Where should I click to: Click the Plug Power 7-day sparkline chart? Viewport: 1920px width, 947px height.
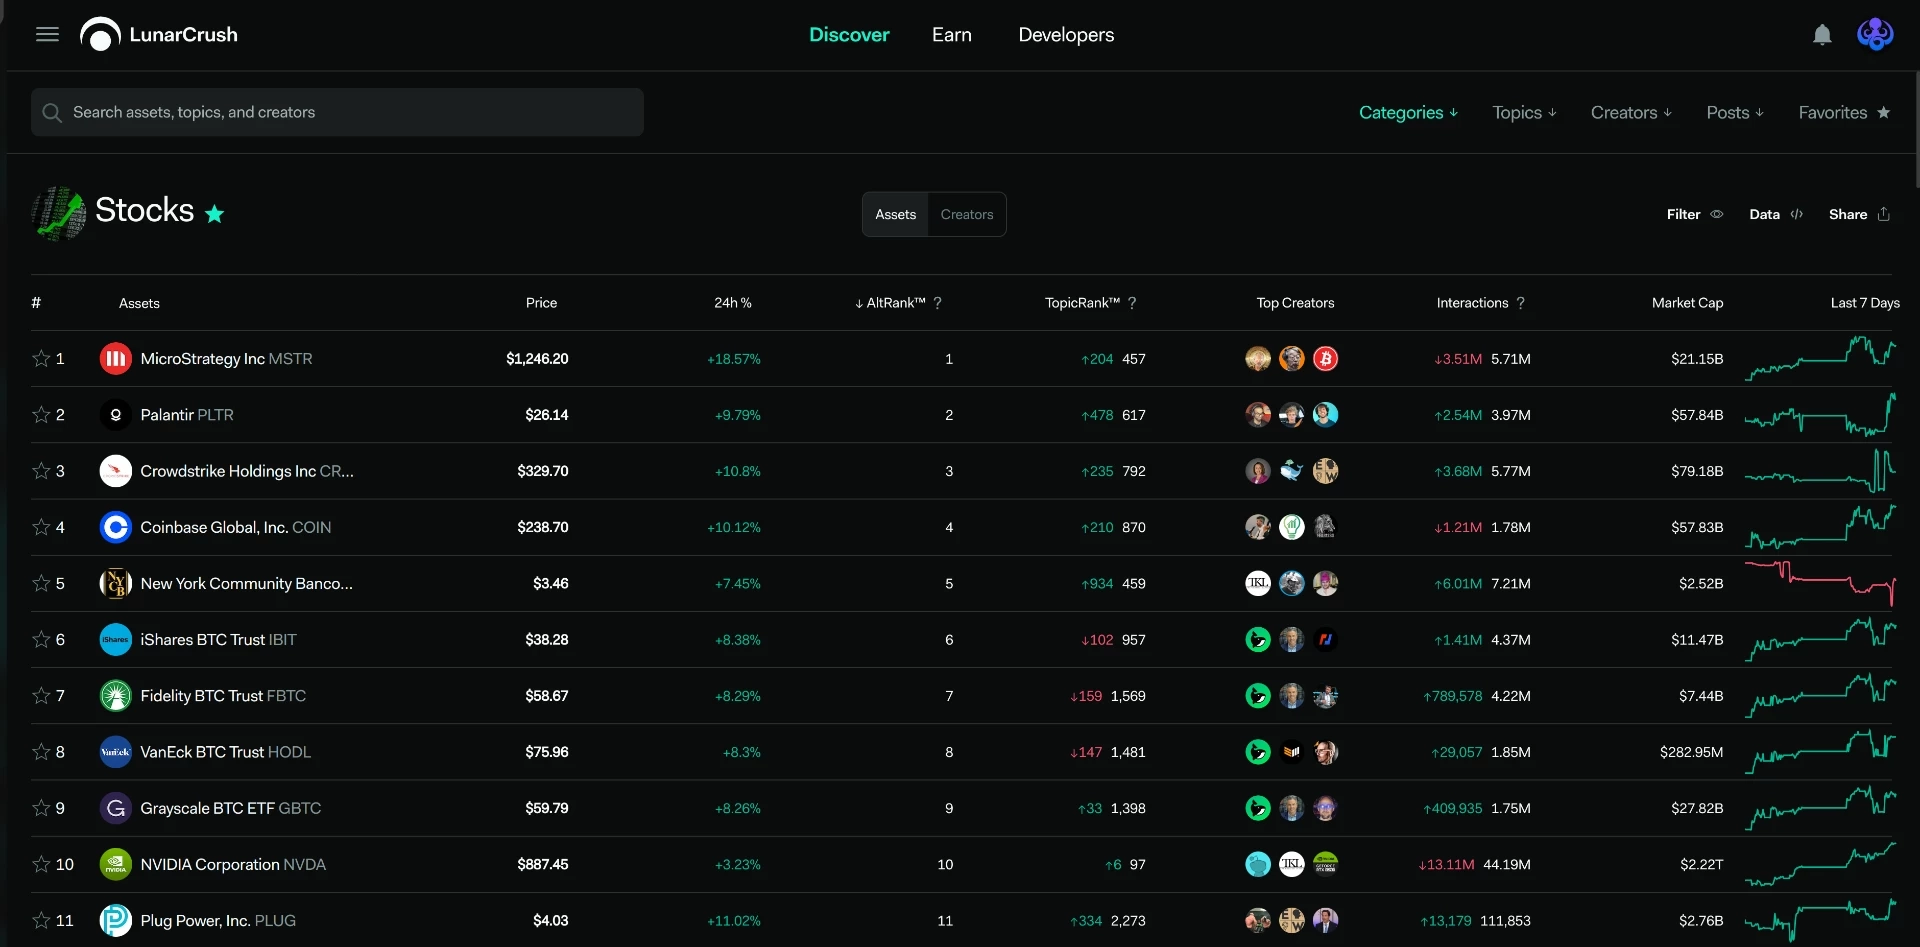pyautogui.click(x=1820, y=920)
